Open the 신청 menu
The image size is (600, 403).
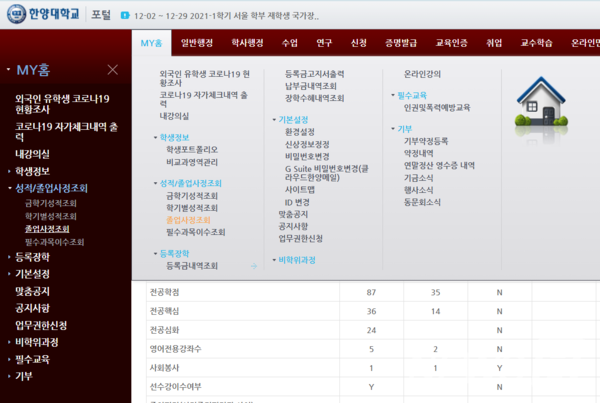[359, 43]
